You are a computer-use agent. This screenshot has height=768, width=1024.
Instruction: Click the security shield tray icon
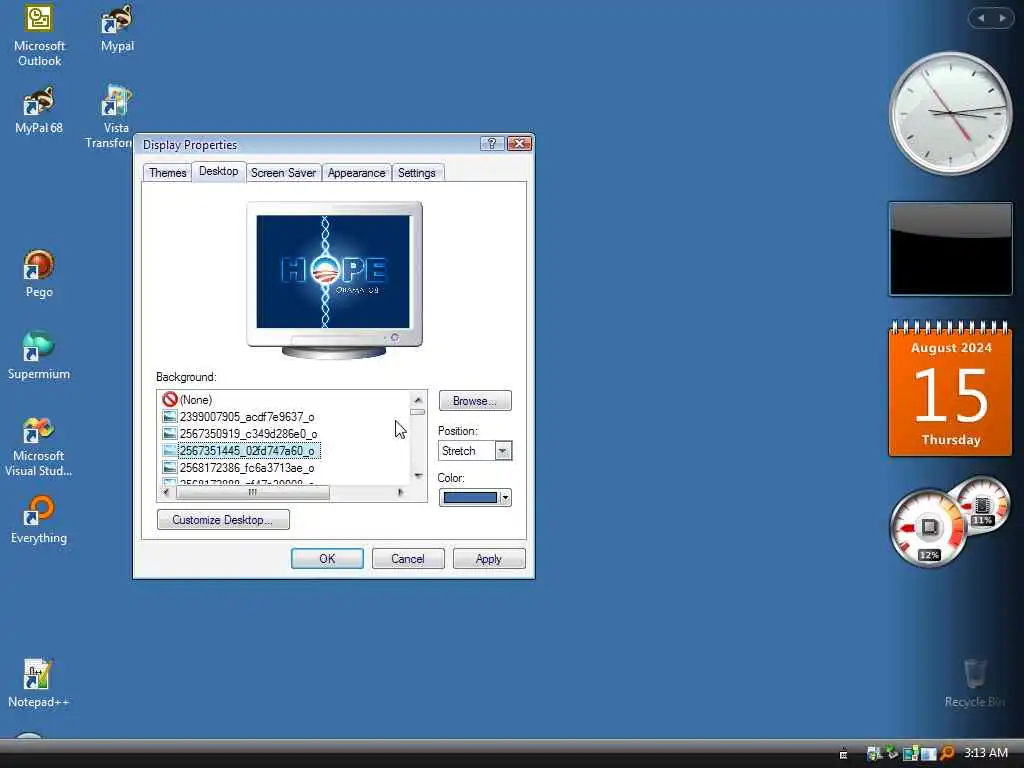click(873, 754)
